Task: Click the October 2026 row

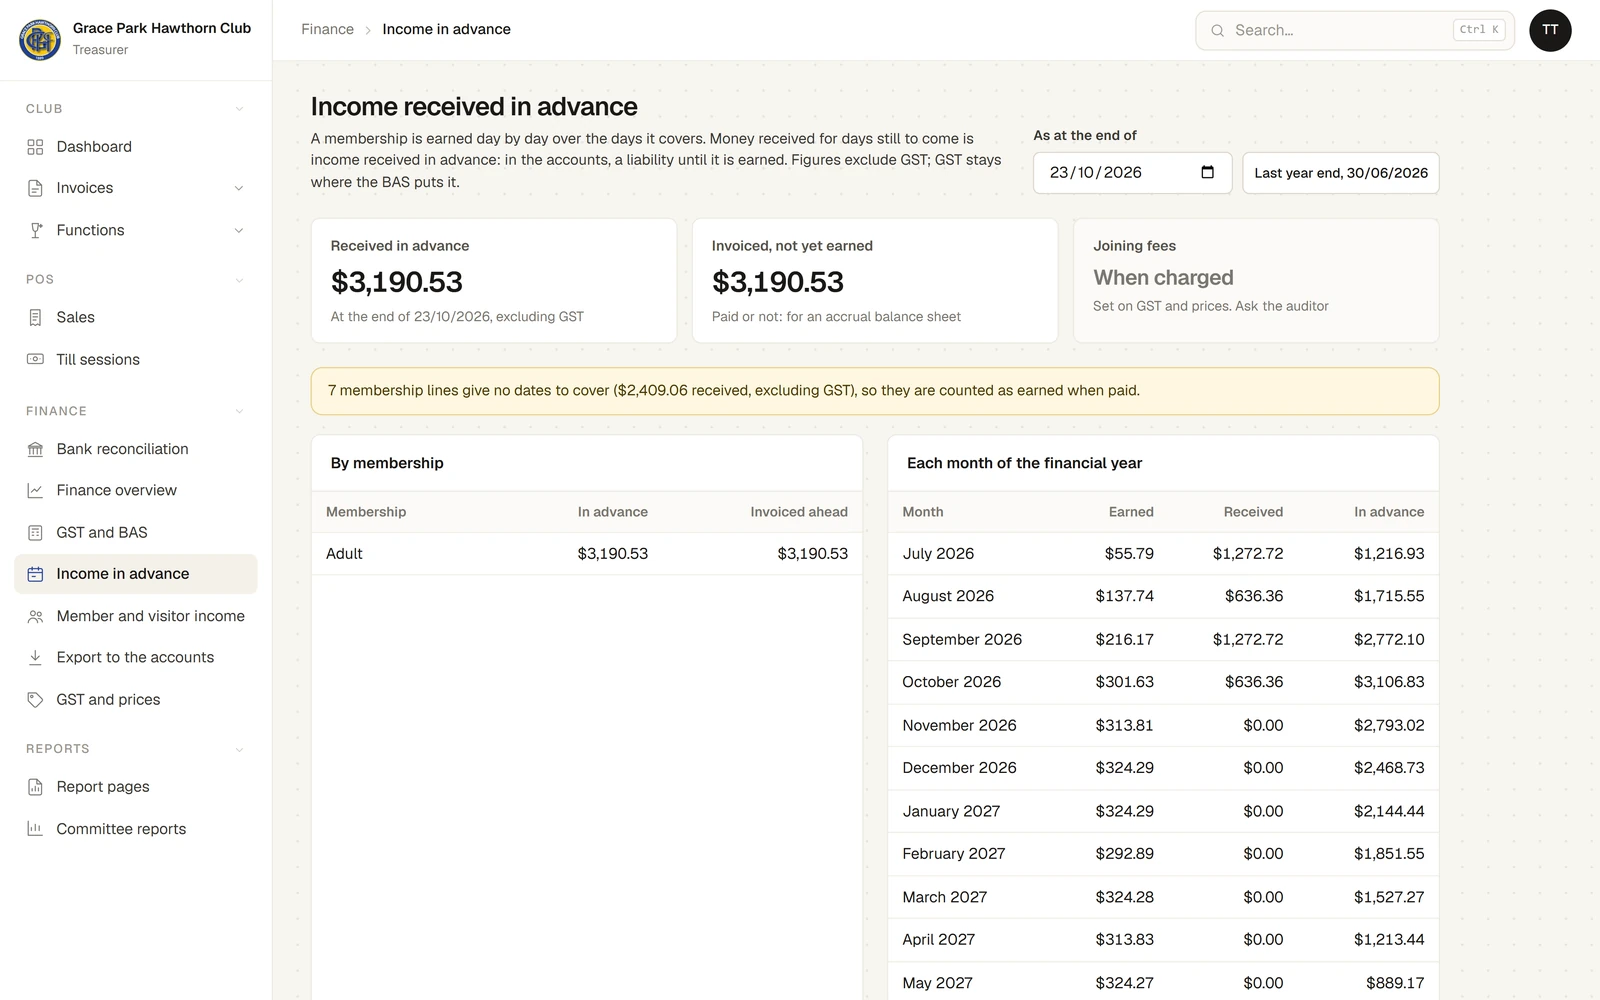Action: click(1163, 682)
